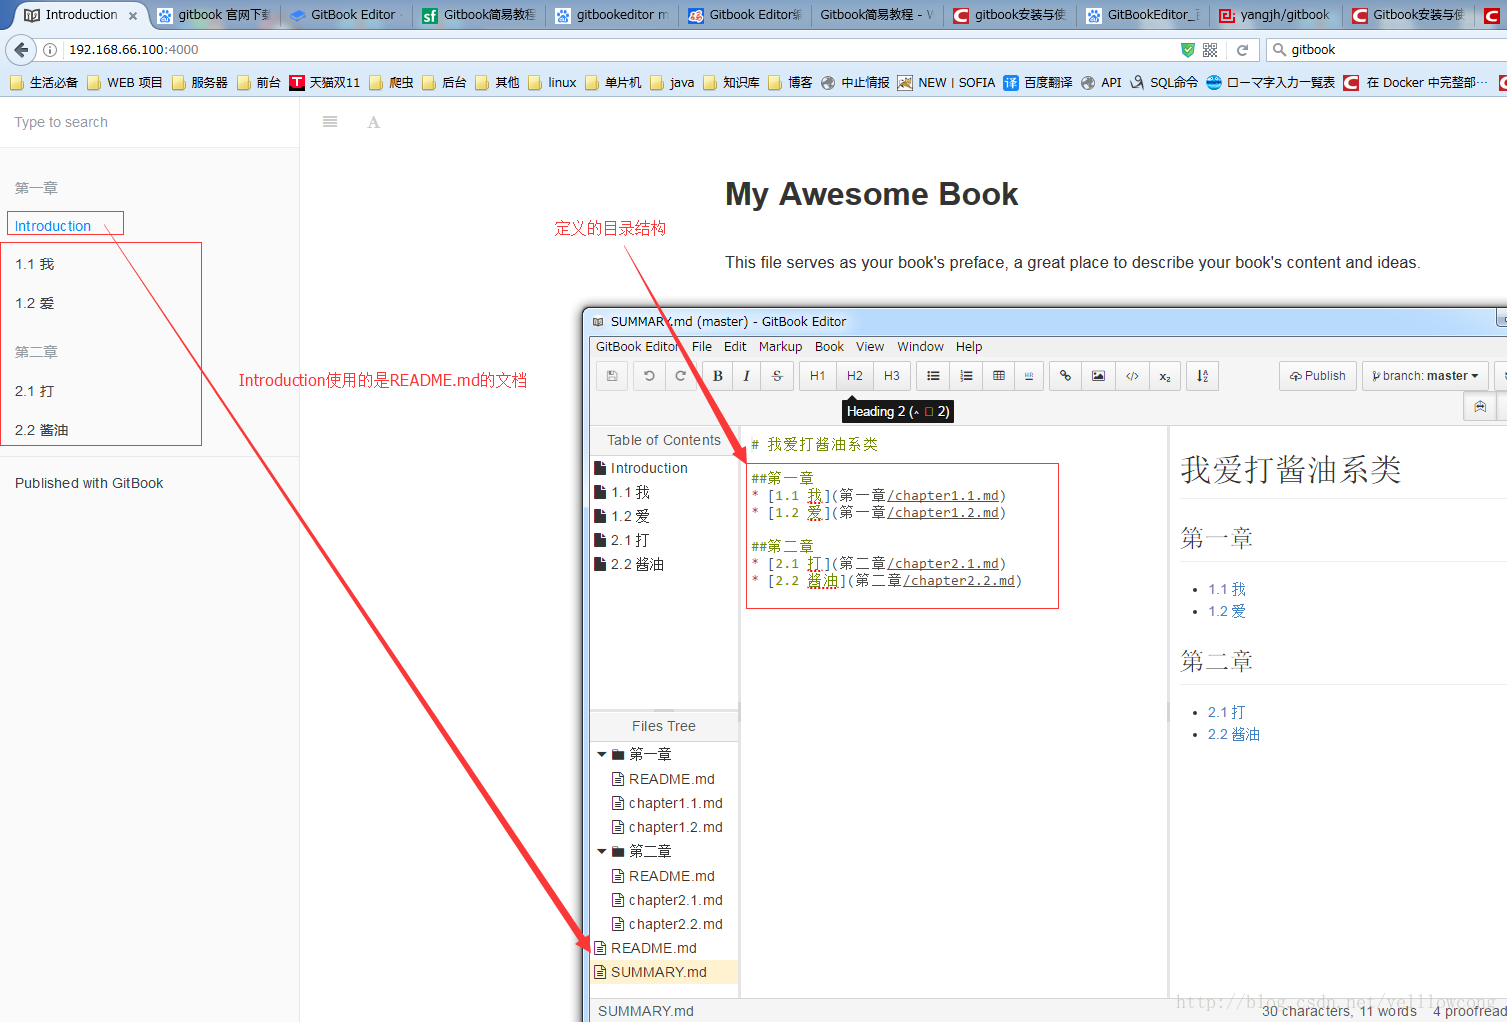The image size is (1507, 1022).
Task: Click the A-Z sort icon in toolbar
Action: point(1203,376)
